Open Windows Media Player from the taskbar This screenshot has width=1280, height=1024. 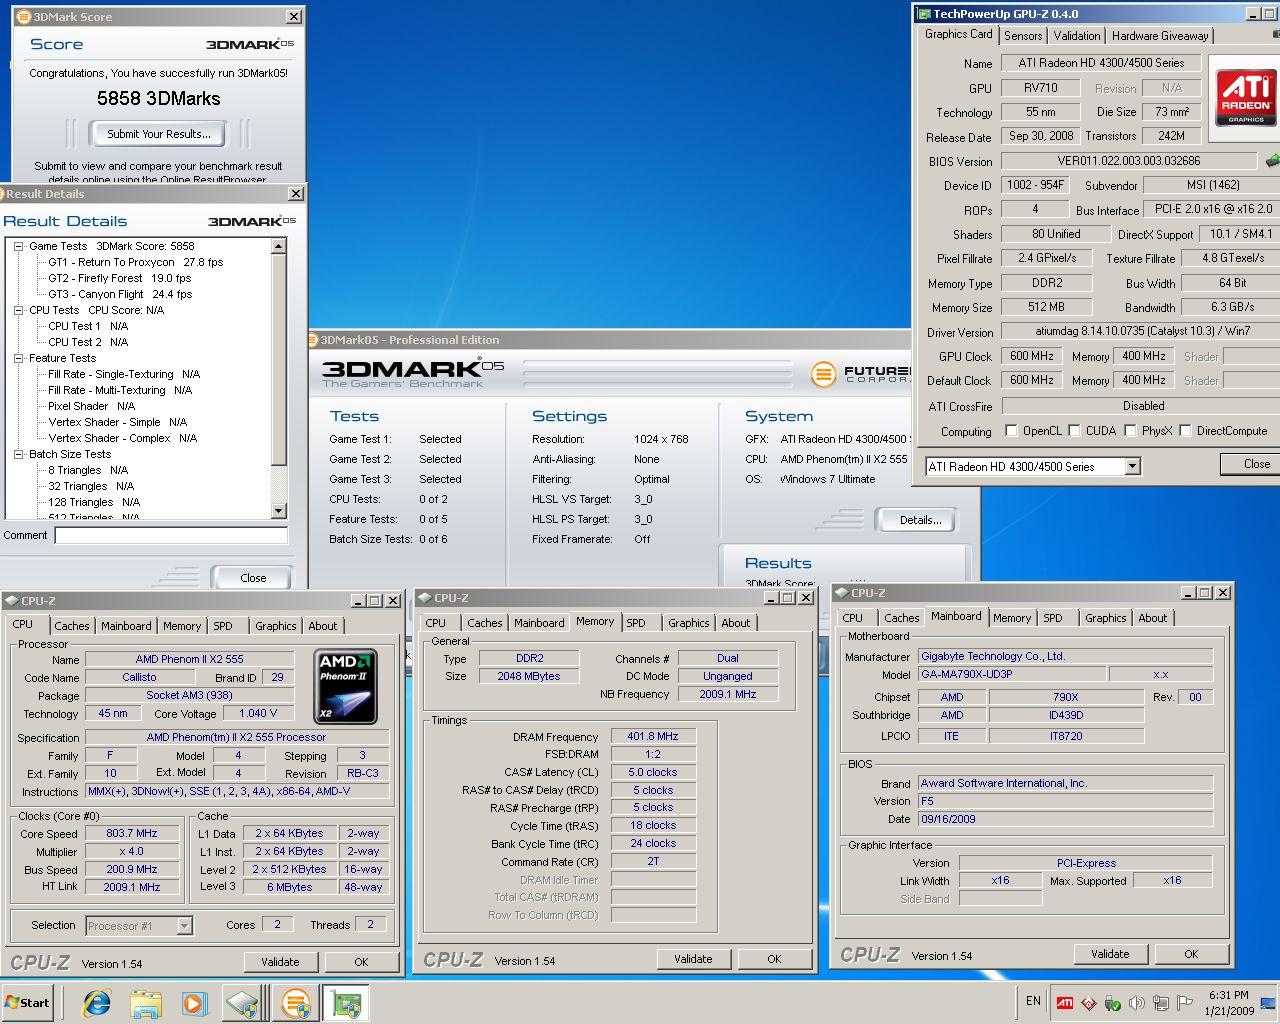tap(194, 1003)
